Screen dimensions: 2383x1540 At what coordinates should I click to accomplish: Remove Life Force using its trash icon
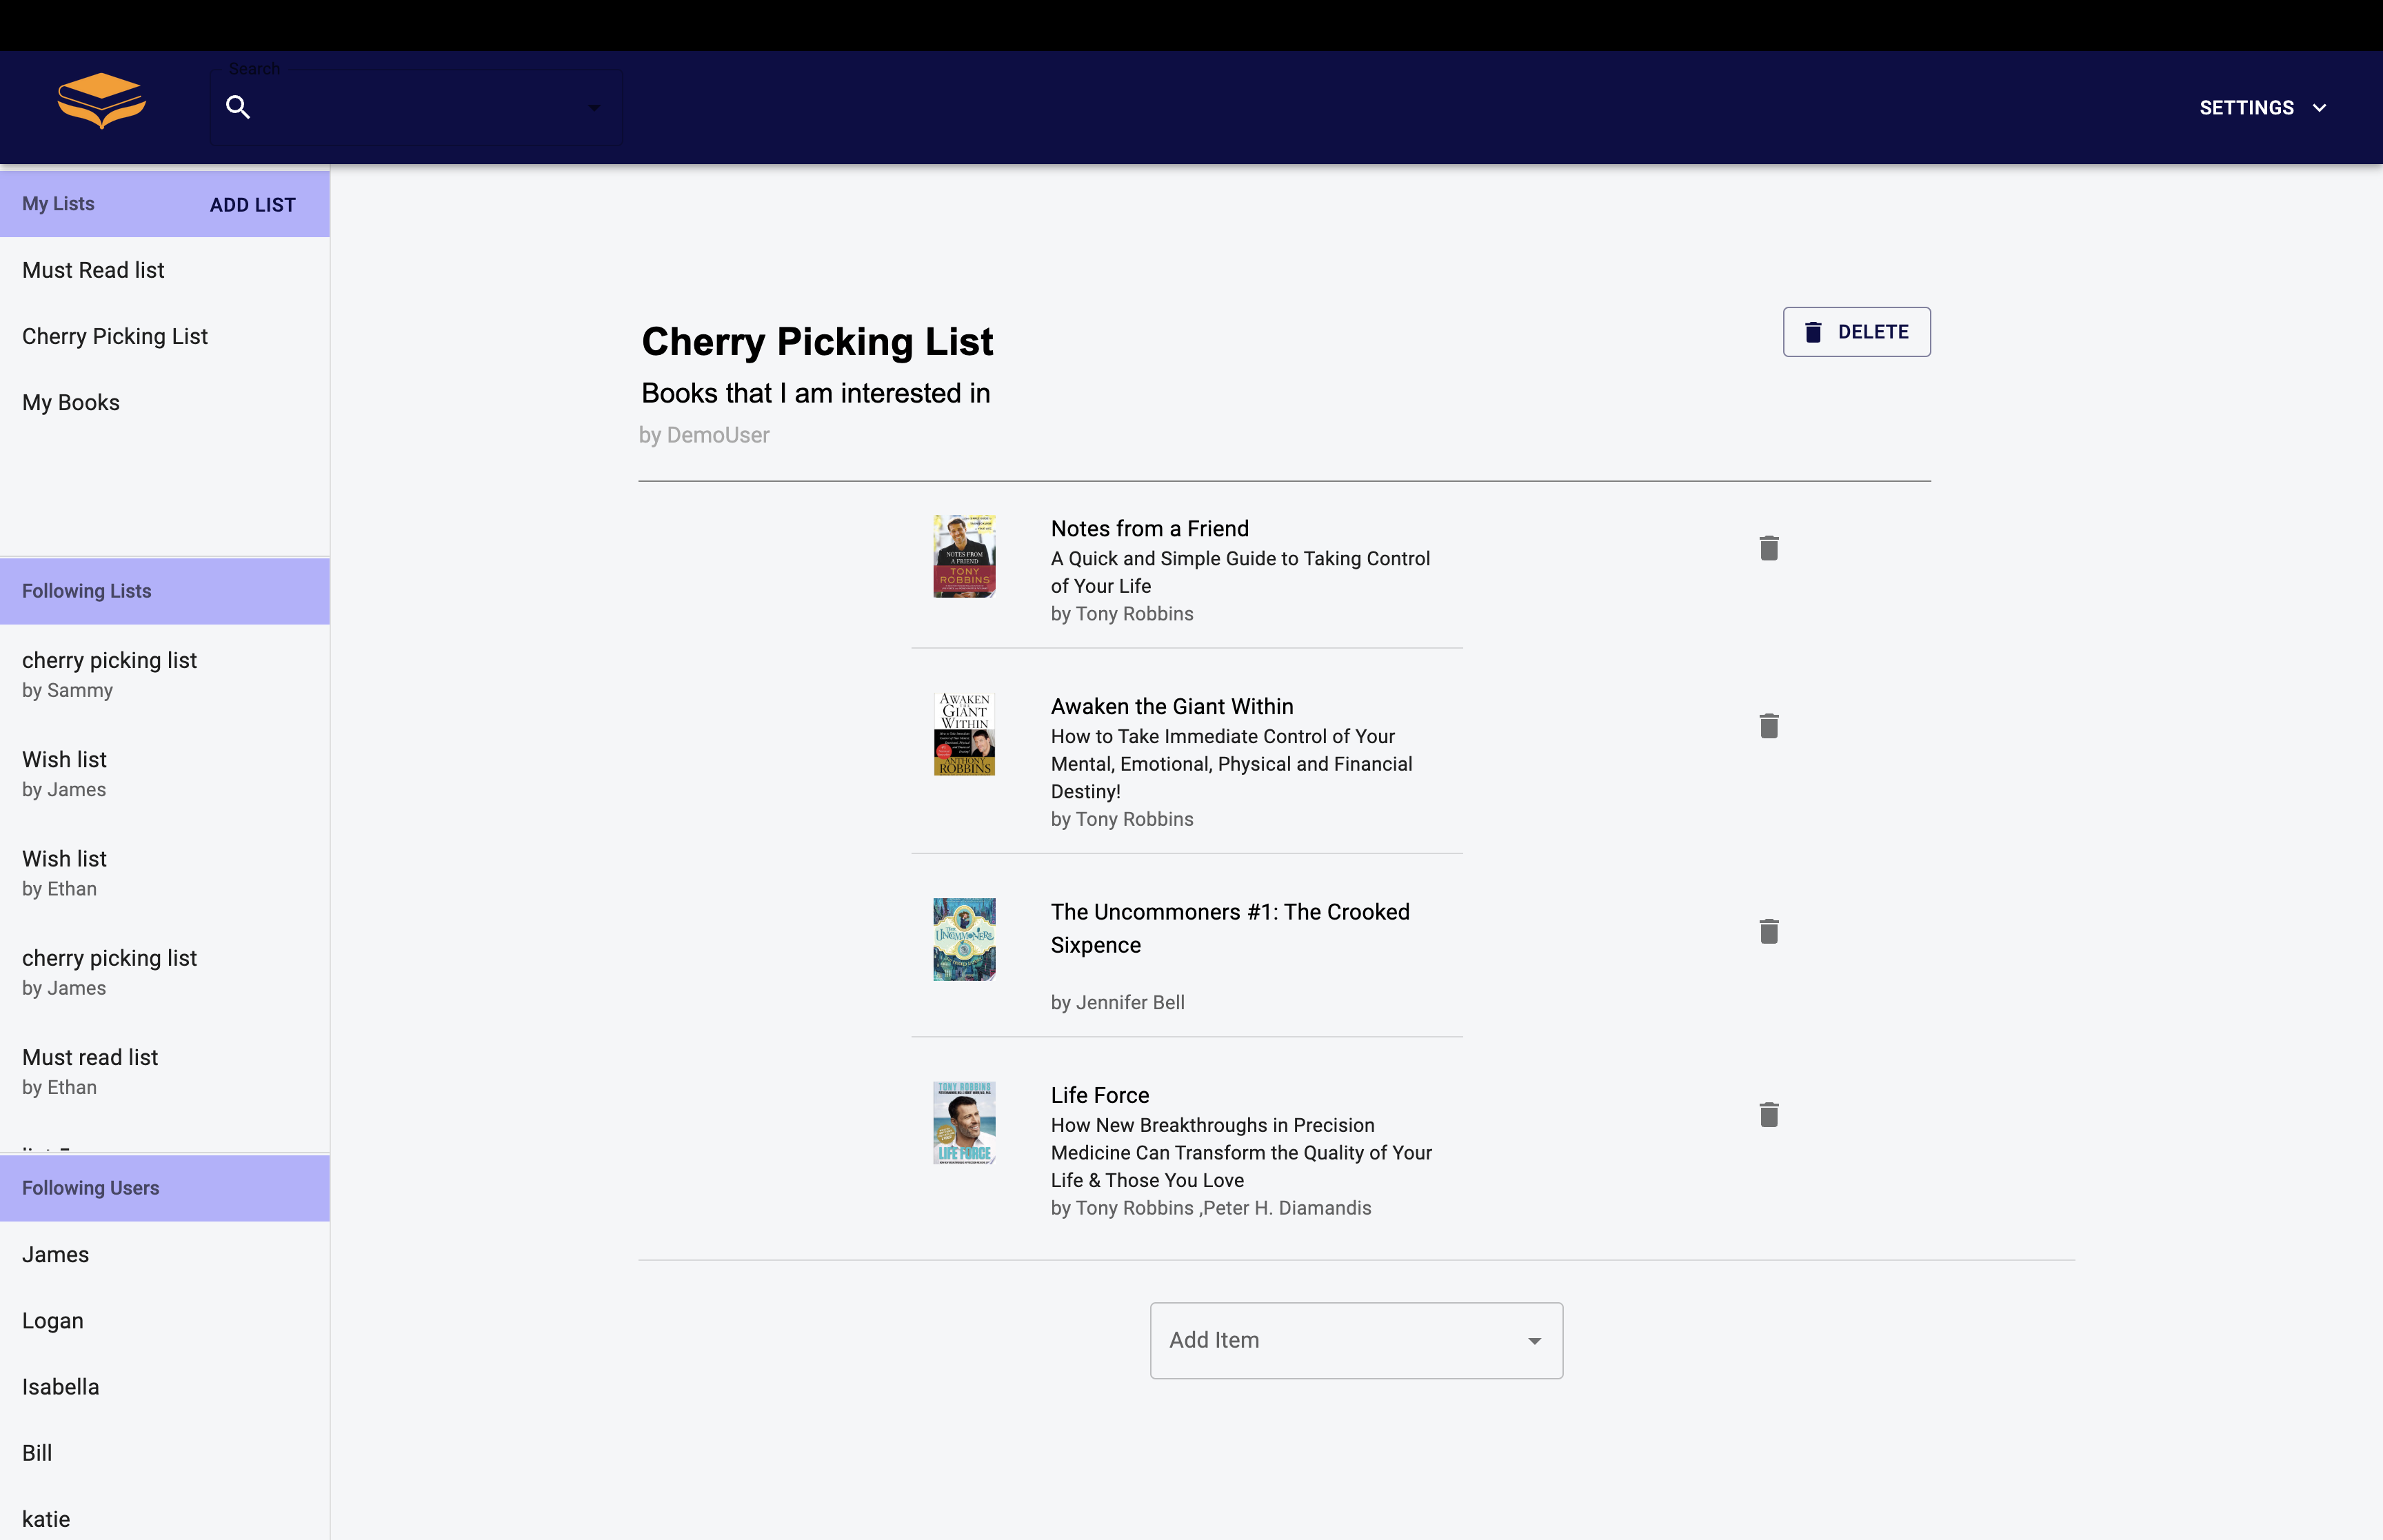pyautogui.click(x=1768, y=1115)
